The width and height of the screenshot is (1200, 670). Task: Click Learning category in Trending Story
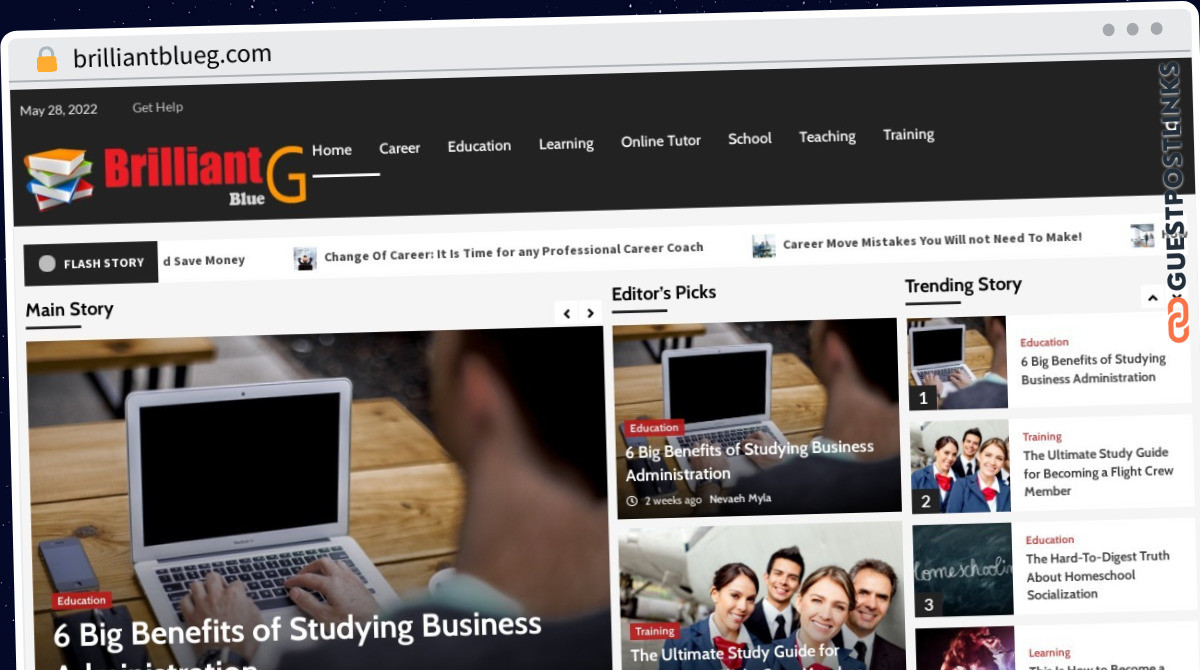point(1050,653)
